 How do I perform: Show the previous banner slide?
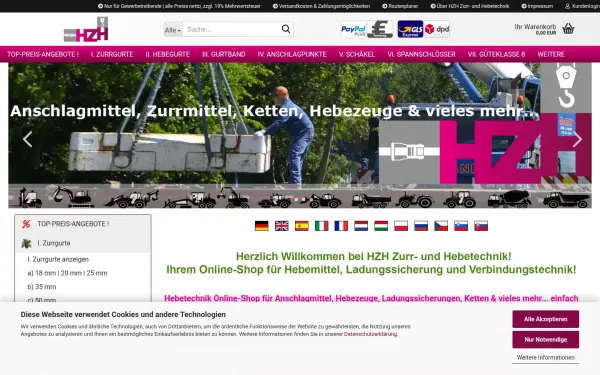tap(27, 139)
